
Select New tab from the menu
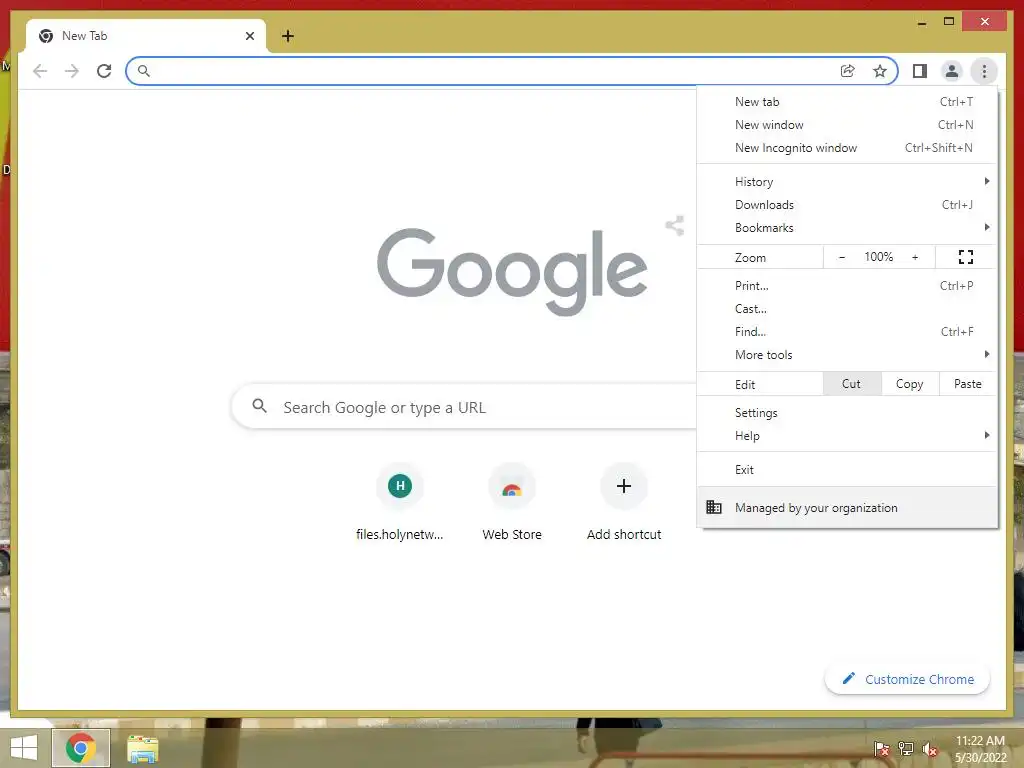click(x=847, y=101)
